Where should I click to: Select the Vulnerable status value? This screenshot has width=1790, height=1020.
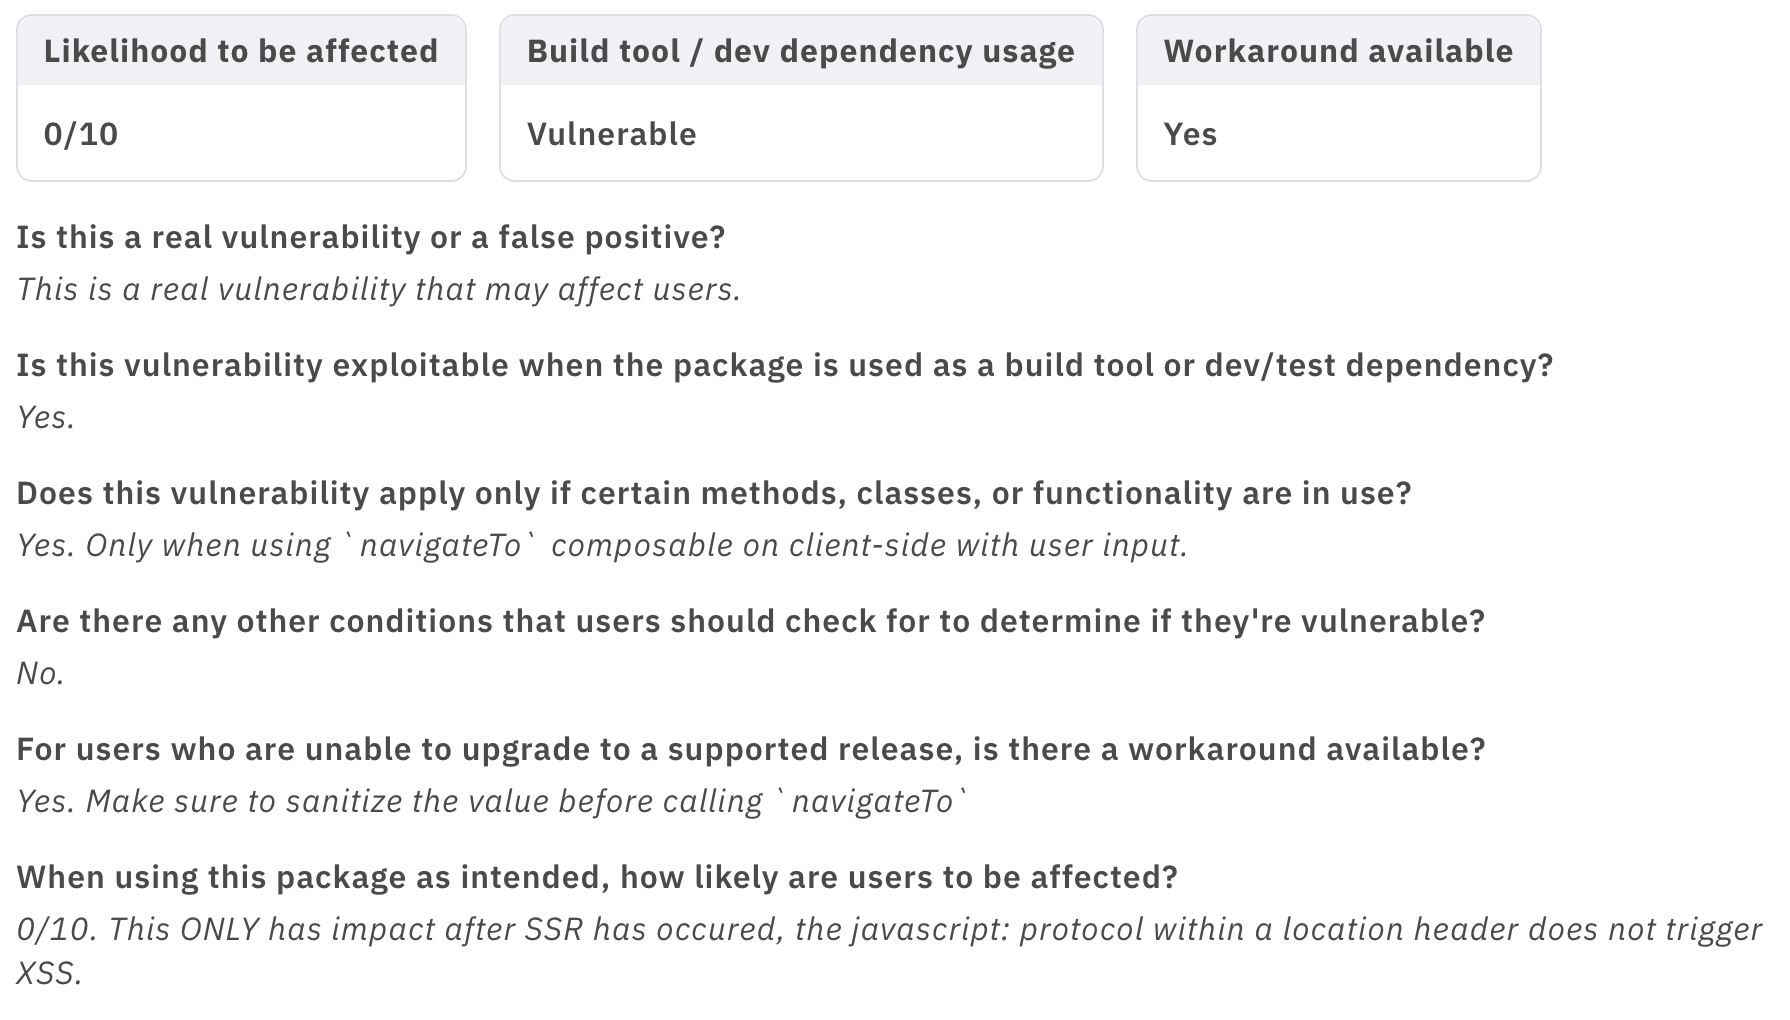(x=612, y=134)
